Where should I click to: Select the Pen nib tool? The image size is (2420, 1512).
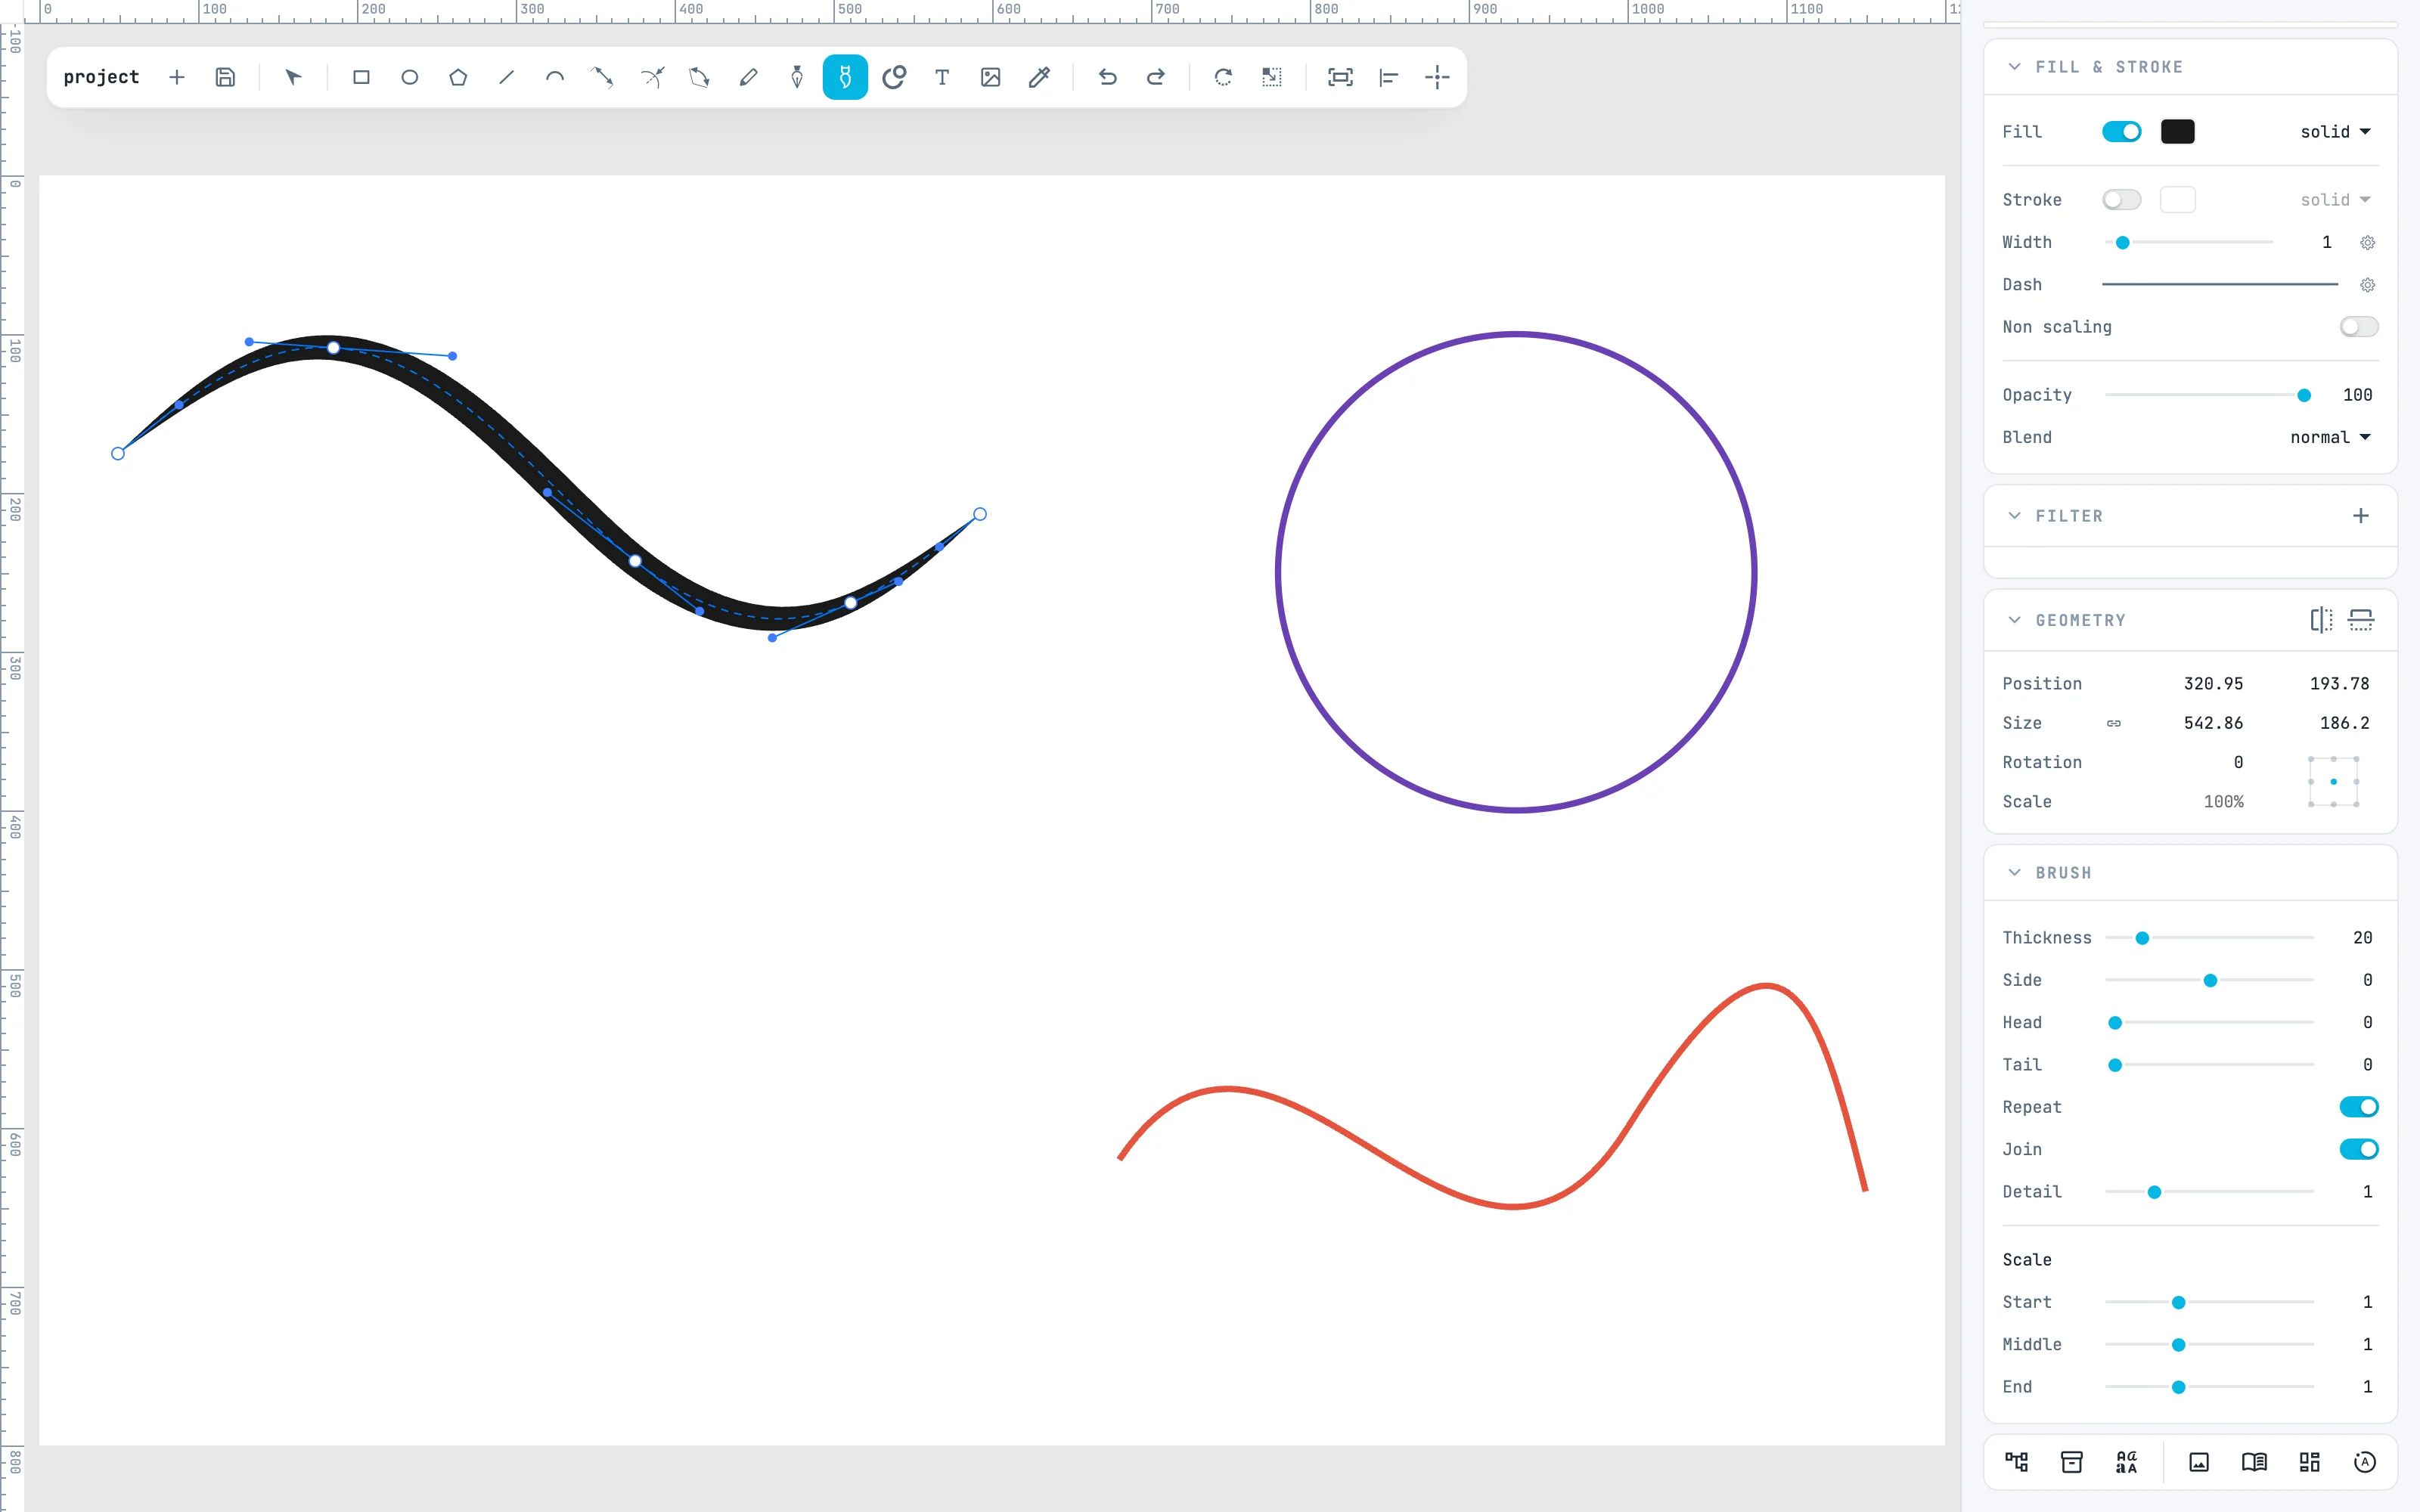(x=797, y=77)
